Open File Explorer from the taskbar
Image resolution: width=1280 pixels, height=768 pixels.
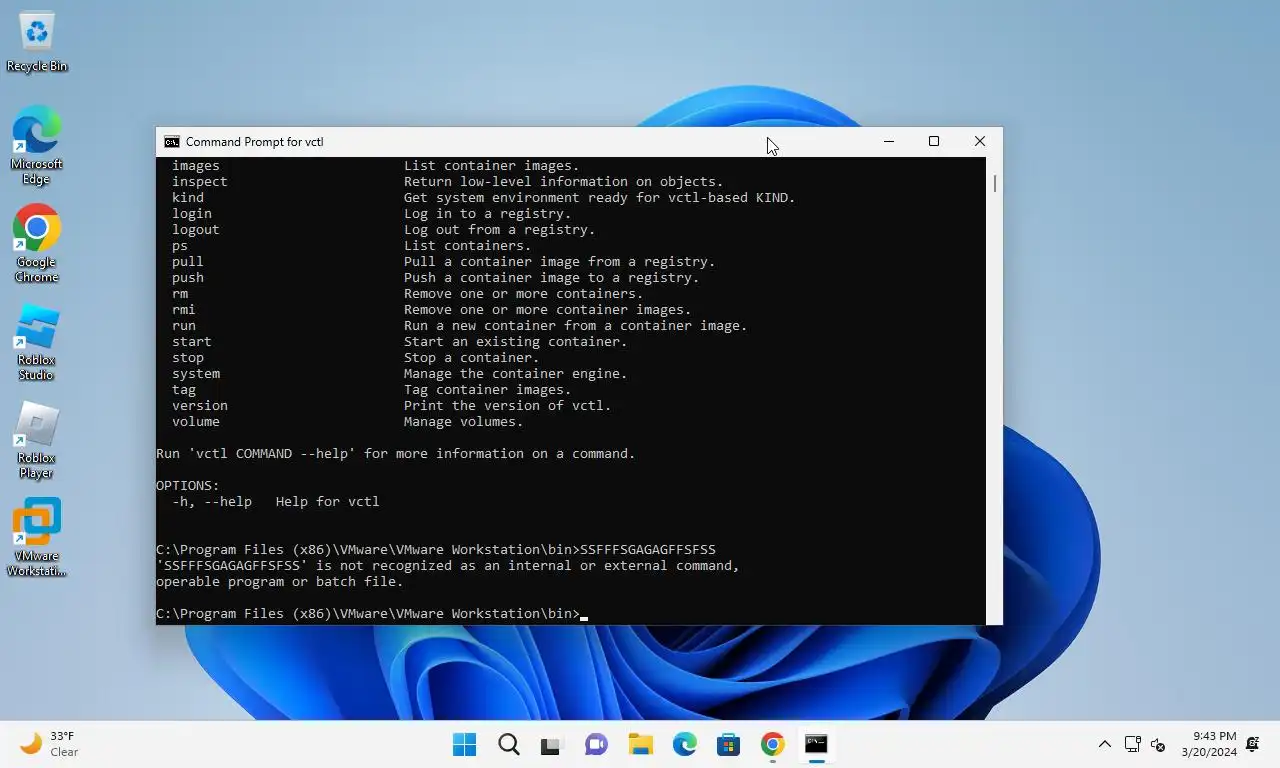(640, 744)
